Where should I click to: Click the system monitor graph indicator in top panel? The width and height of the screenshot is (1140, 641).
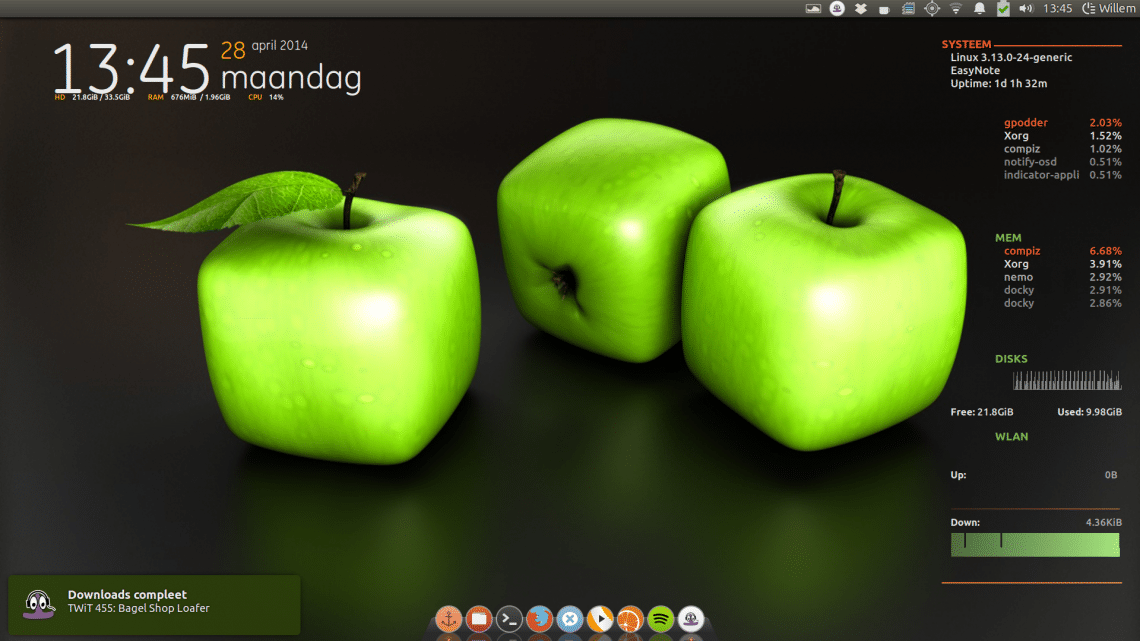tap(813, 9)
